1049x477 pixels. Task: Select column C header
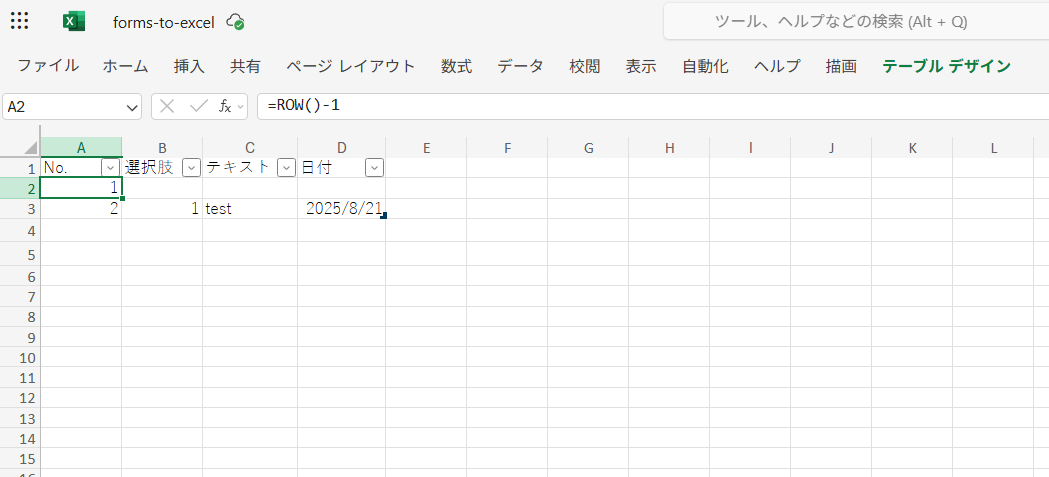click(250, 148)
